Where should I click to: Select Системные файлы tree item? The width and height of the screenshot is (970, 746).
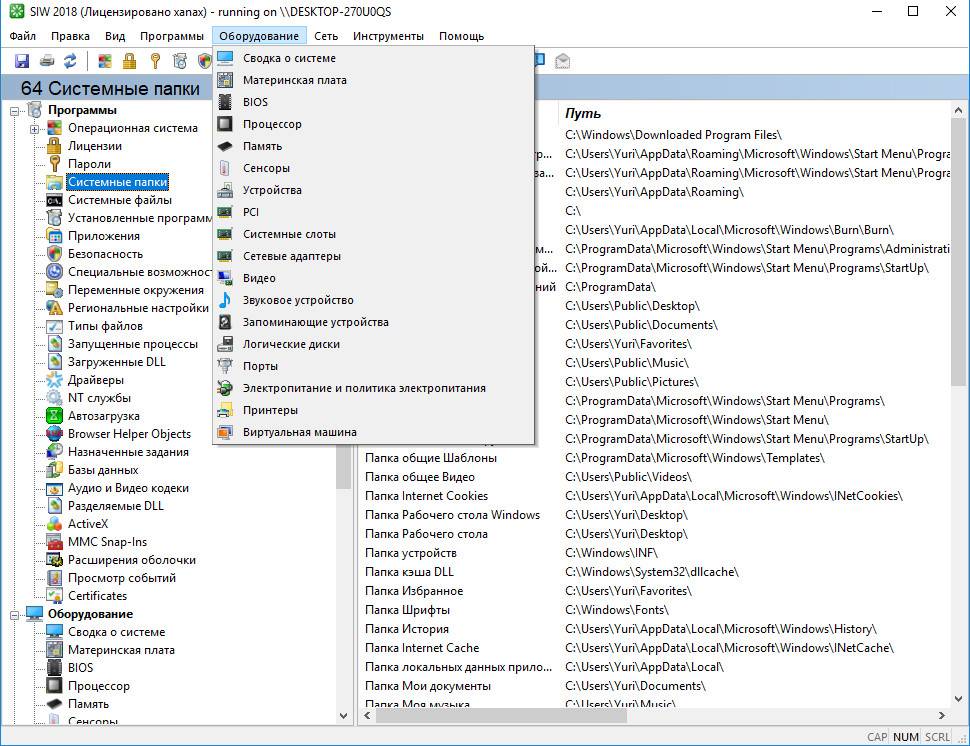tap(119, 200)
